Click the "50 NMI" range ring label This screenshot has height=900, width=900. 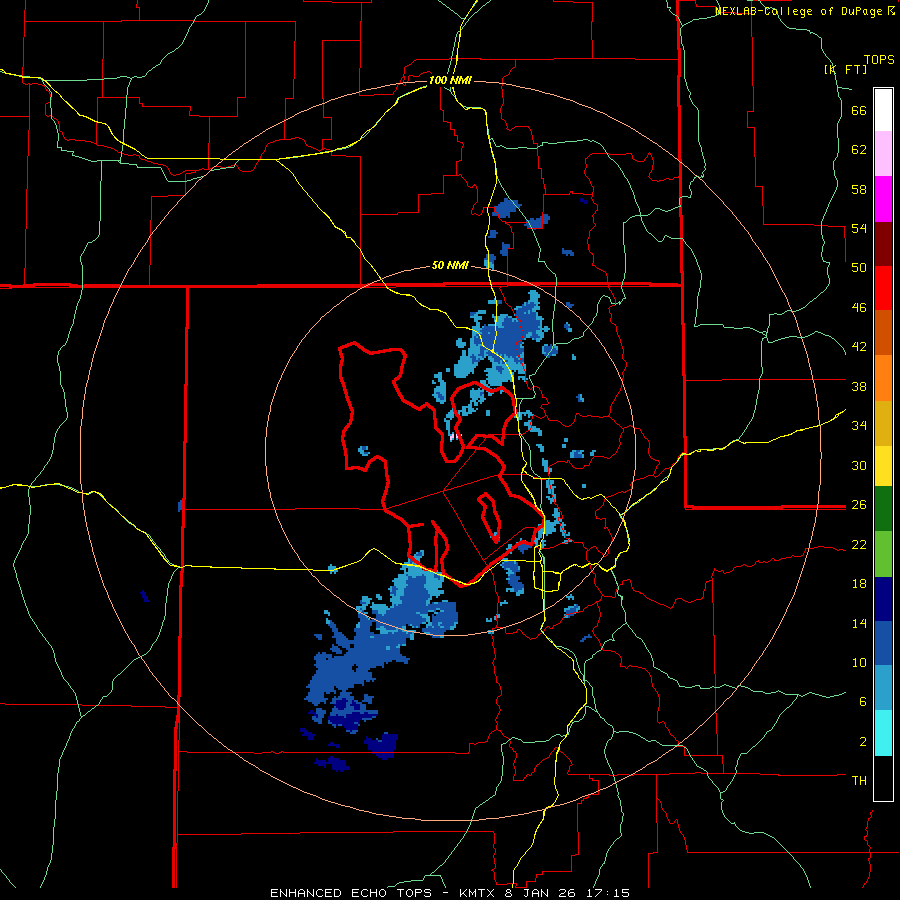point(450,265)
